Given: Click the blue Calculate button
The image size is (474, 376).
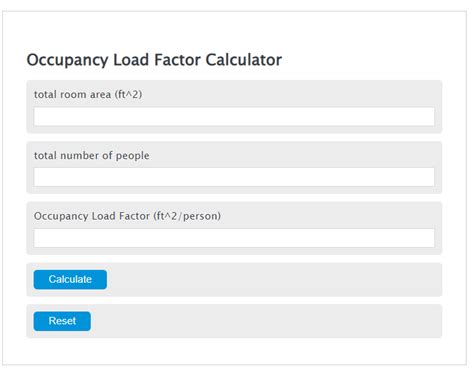Looking at the screenshot, I should click(x=70, y=279).
